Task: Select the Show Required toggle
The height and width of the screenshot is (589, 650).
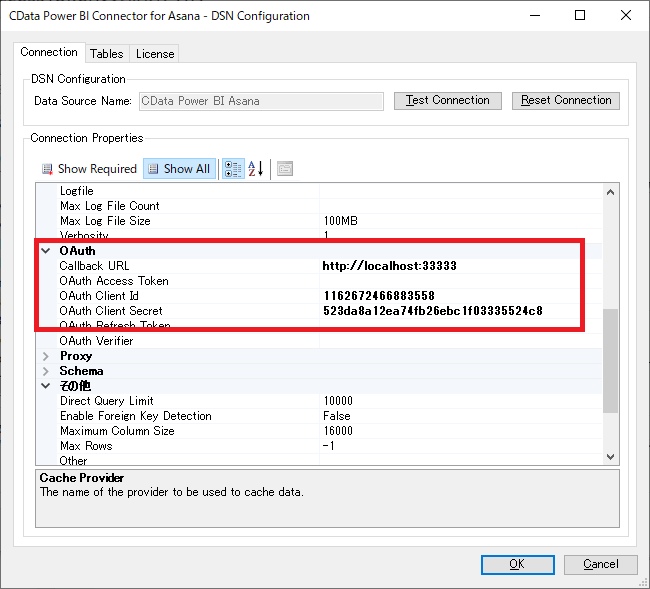Action: pyautogui.click(x=89, y=169)
